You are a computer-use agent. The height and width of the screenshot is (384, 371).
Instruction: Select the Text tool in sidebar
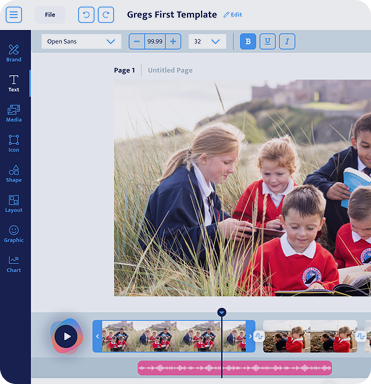(14, 83)
